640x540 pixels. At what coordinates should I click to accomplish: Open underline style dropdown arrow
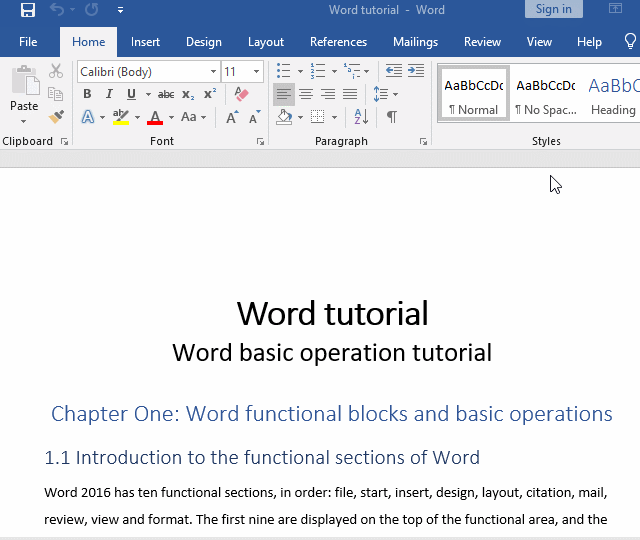pyautogui.click(x=148, y=95)
